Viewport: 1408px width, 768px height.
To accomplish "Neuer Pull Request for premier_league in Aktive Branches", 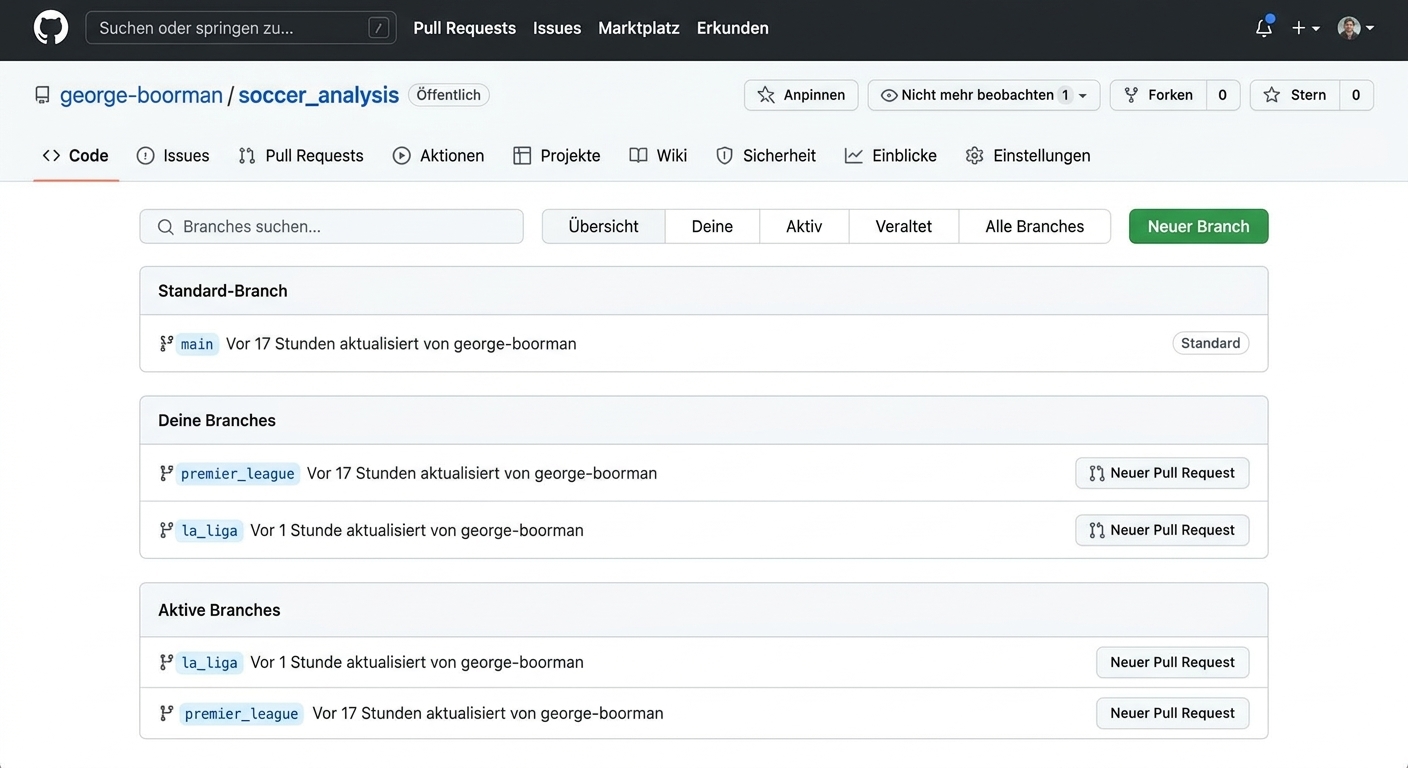I will [x=1173, y=713].
